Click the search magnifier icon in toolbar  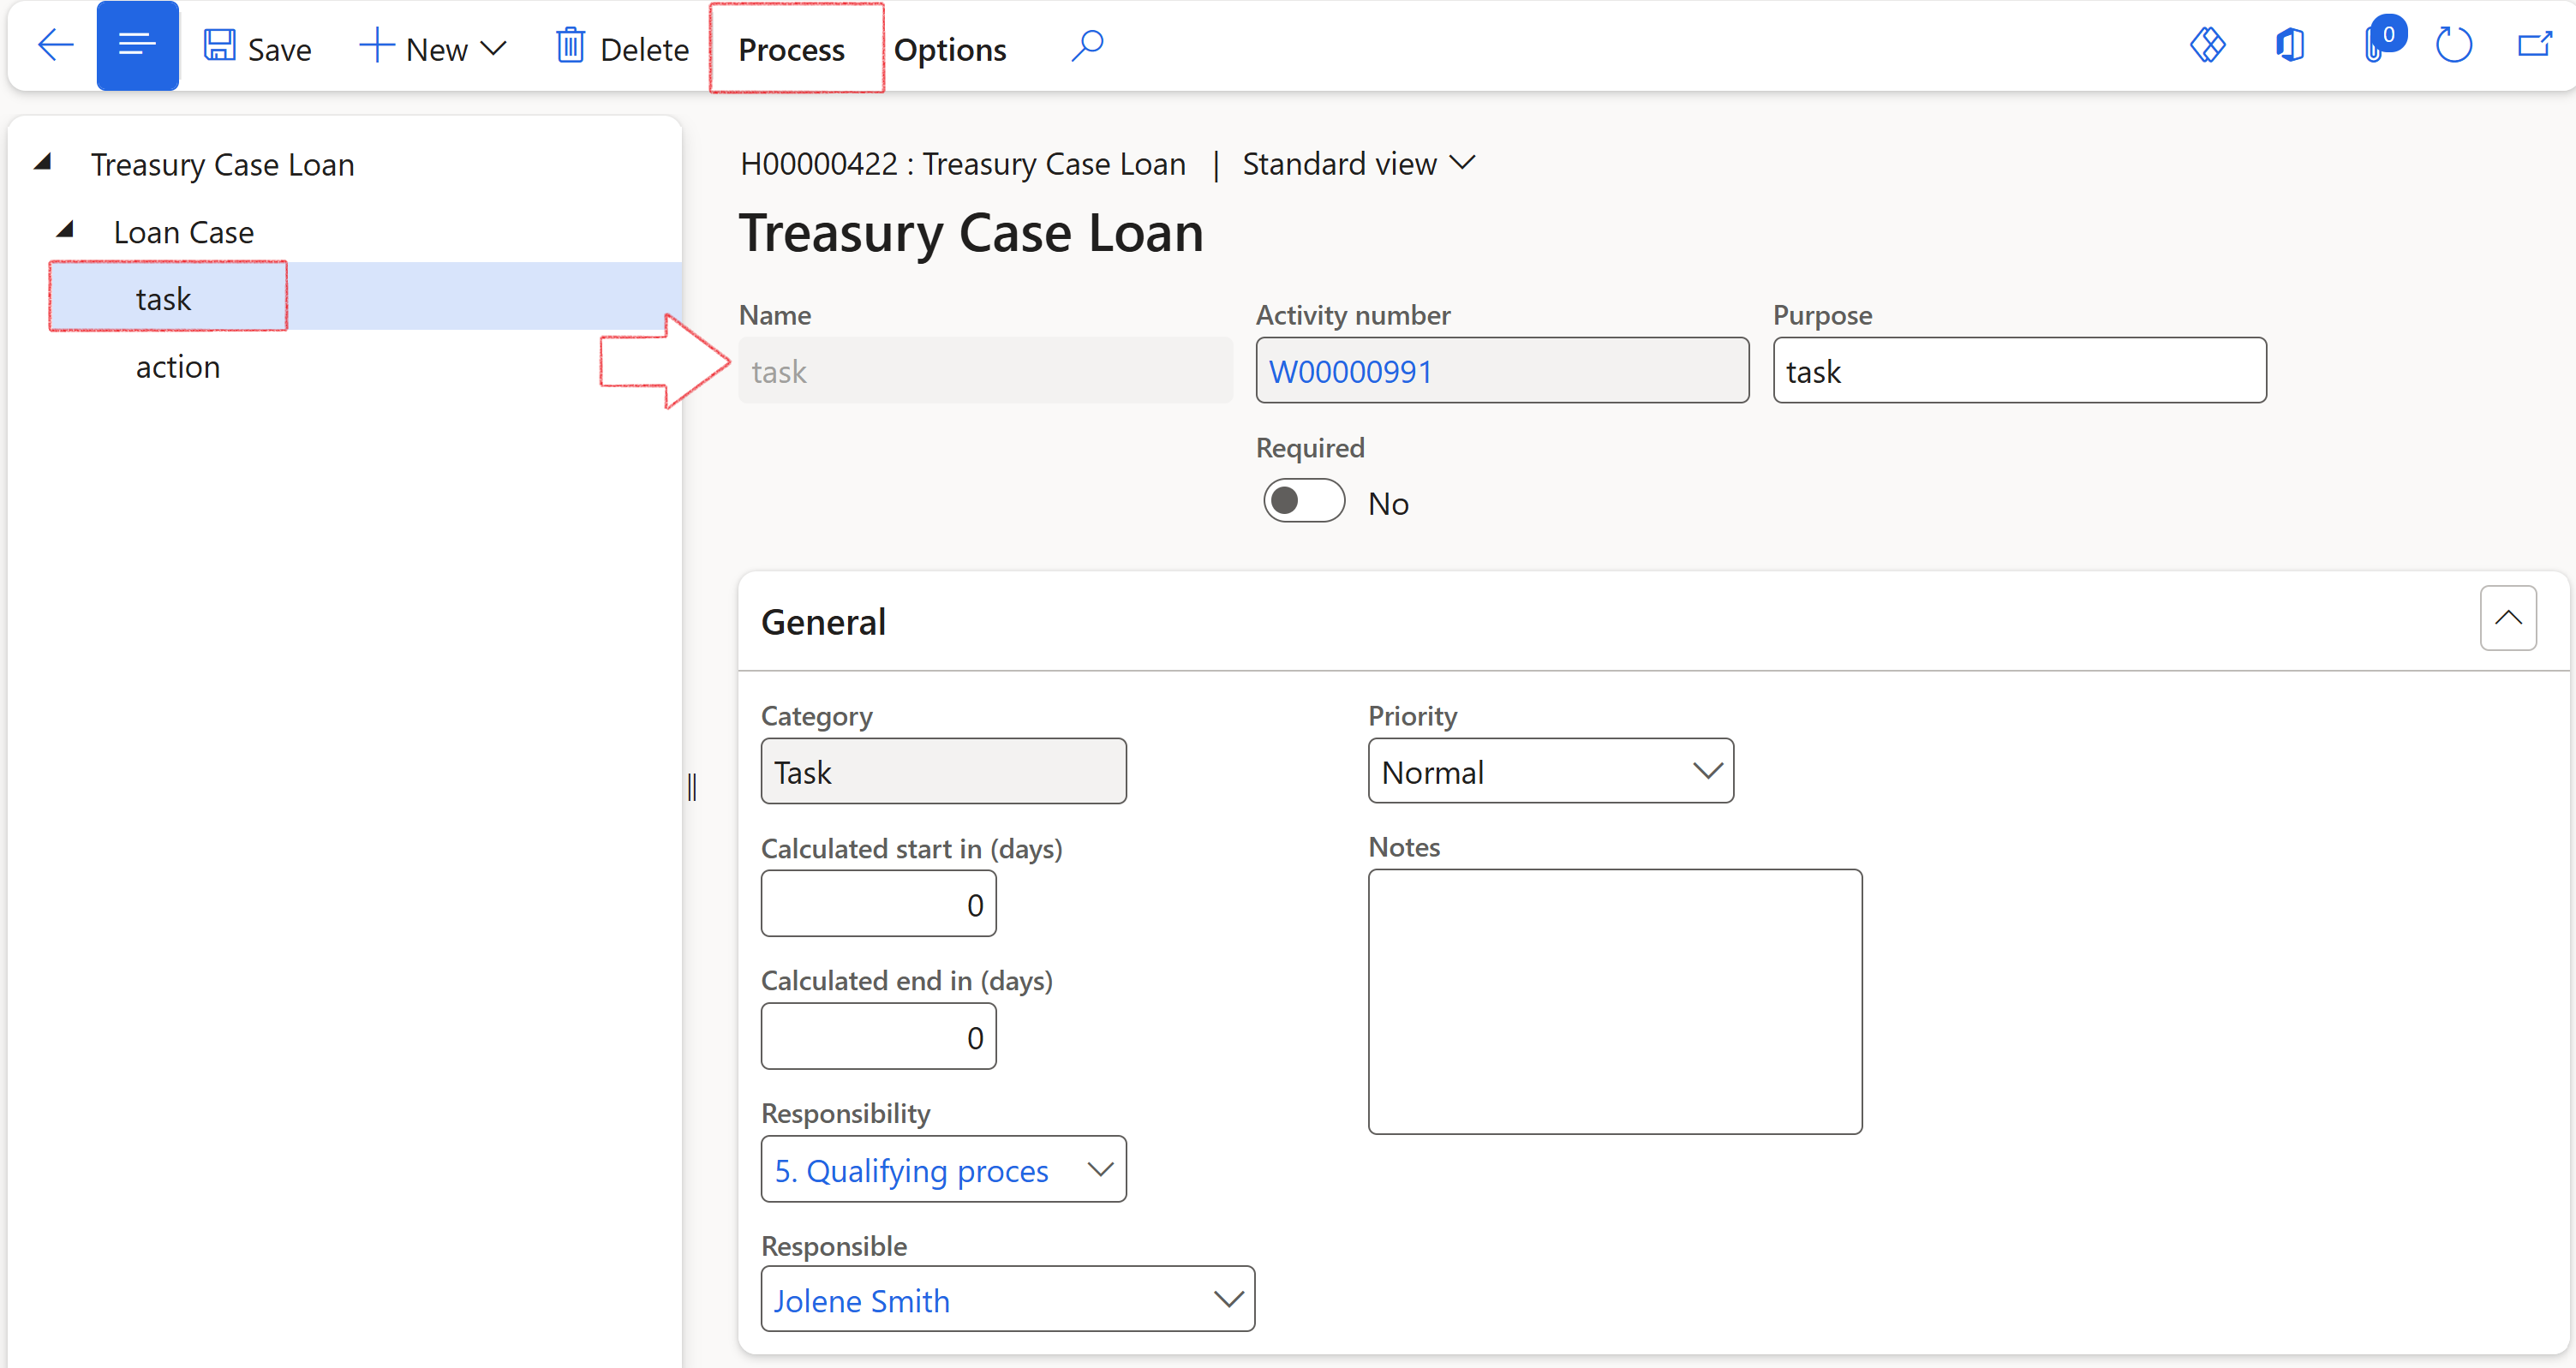[1087, 45]
